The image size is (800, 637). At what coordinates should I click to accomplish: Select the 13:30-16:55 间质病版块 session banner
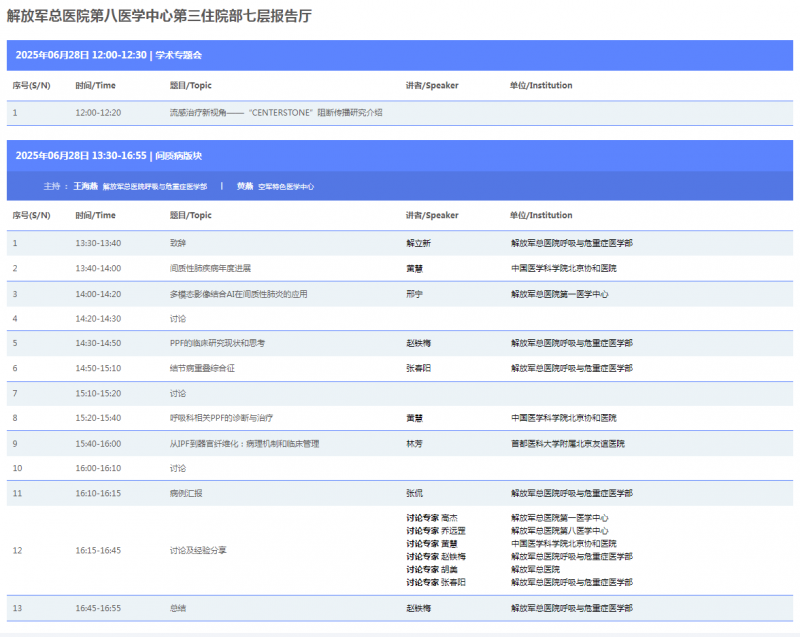(399, 156)
